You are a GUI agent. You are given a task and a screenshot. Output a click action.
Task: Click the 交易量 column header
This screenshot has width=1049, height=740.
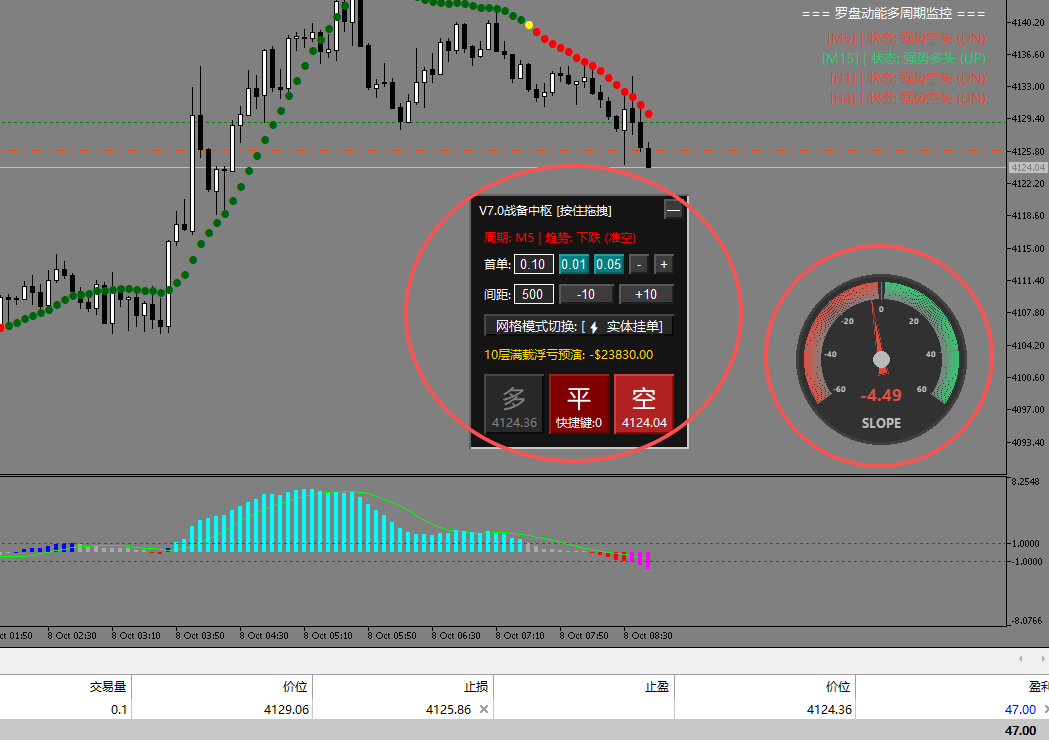pos(108,686)
